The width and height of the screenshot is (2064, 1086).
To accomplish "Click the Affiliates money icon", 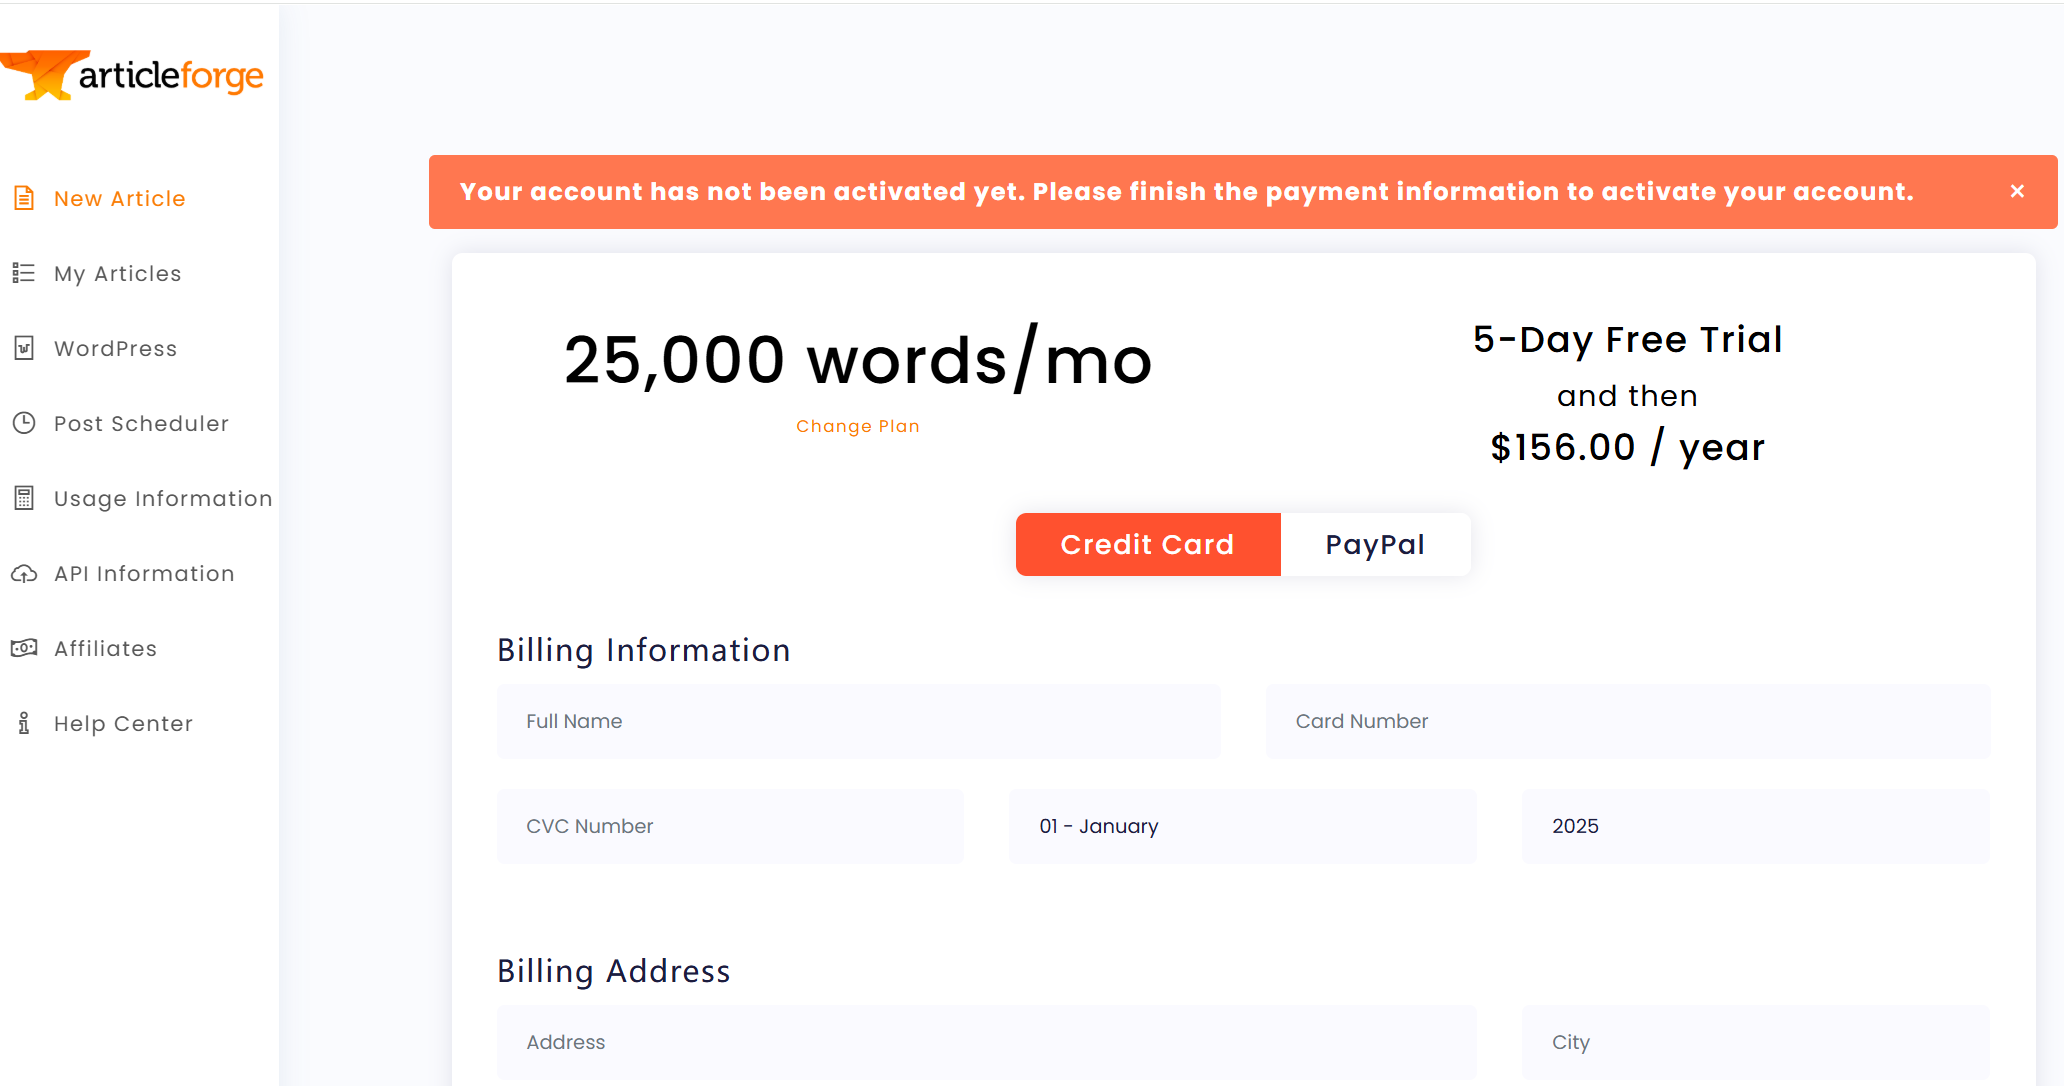I will point(24,648).
